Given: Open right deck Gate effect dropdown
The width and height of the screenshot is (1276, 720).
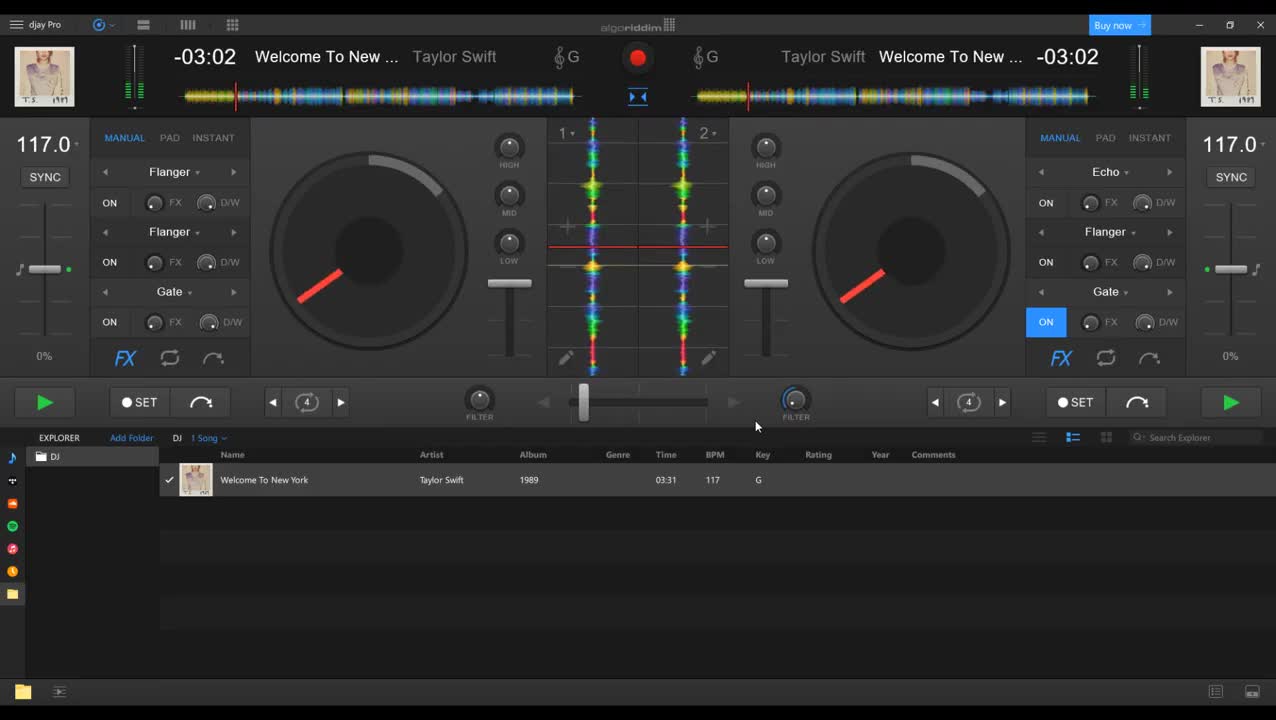Looking at the screenshot, I should pyautogui.click(x=1110, y=292).
